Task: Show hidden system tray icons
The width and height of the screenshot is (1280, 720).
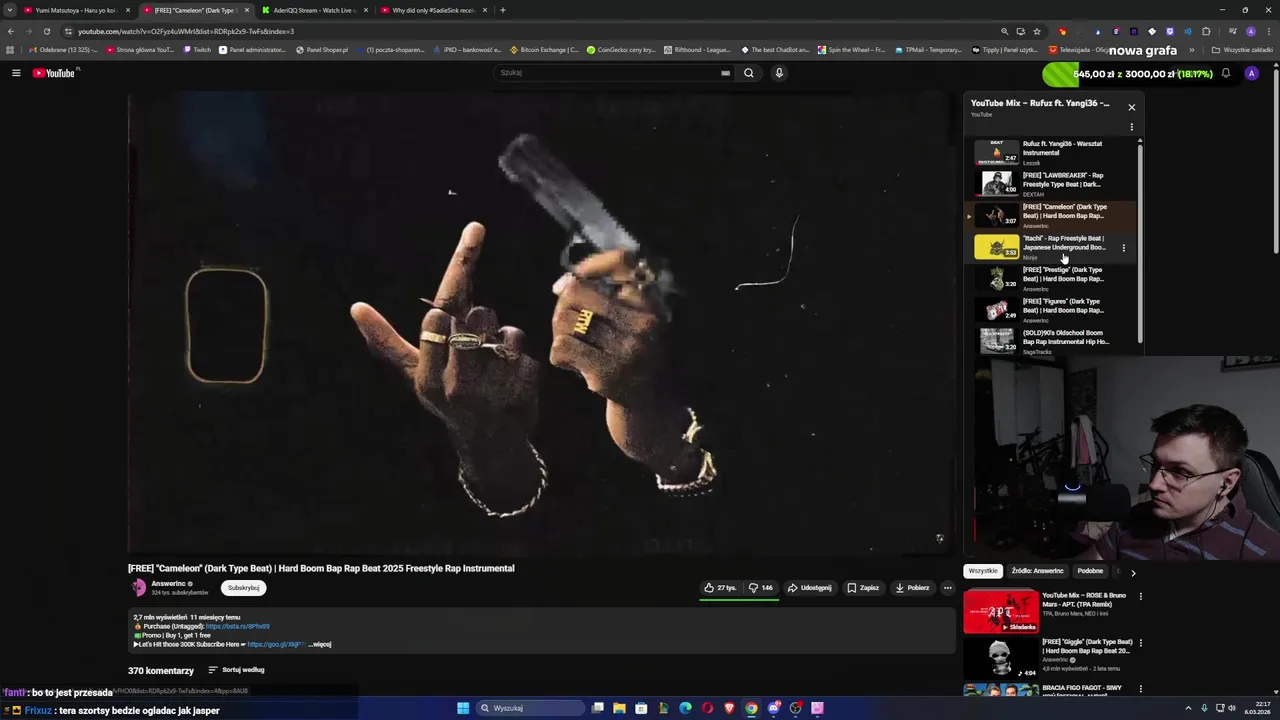Action: (x=1188, y=708)
